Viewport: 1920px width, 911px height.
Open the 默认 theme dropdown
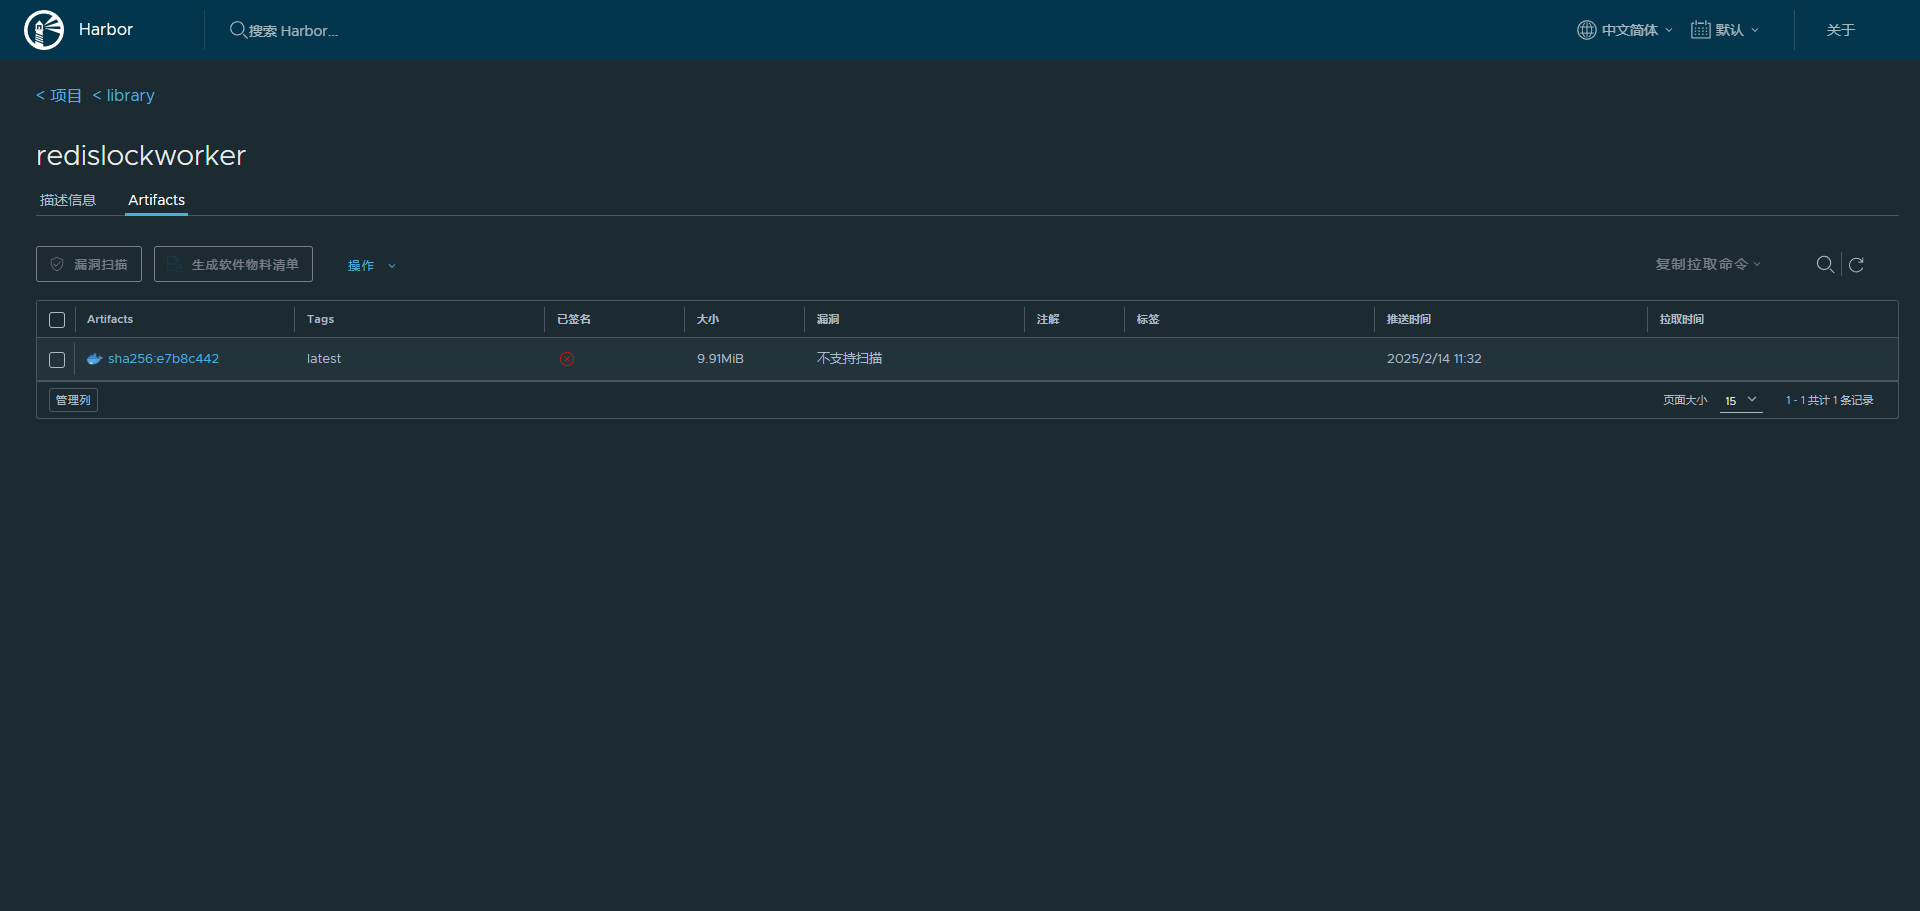click(1725, 30)
